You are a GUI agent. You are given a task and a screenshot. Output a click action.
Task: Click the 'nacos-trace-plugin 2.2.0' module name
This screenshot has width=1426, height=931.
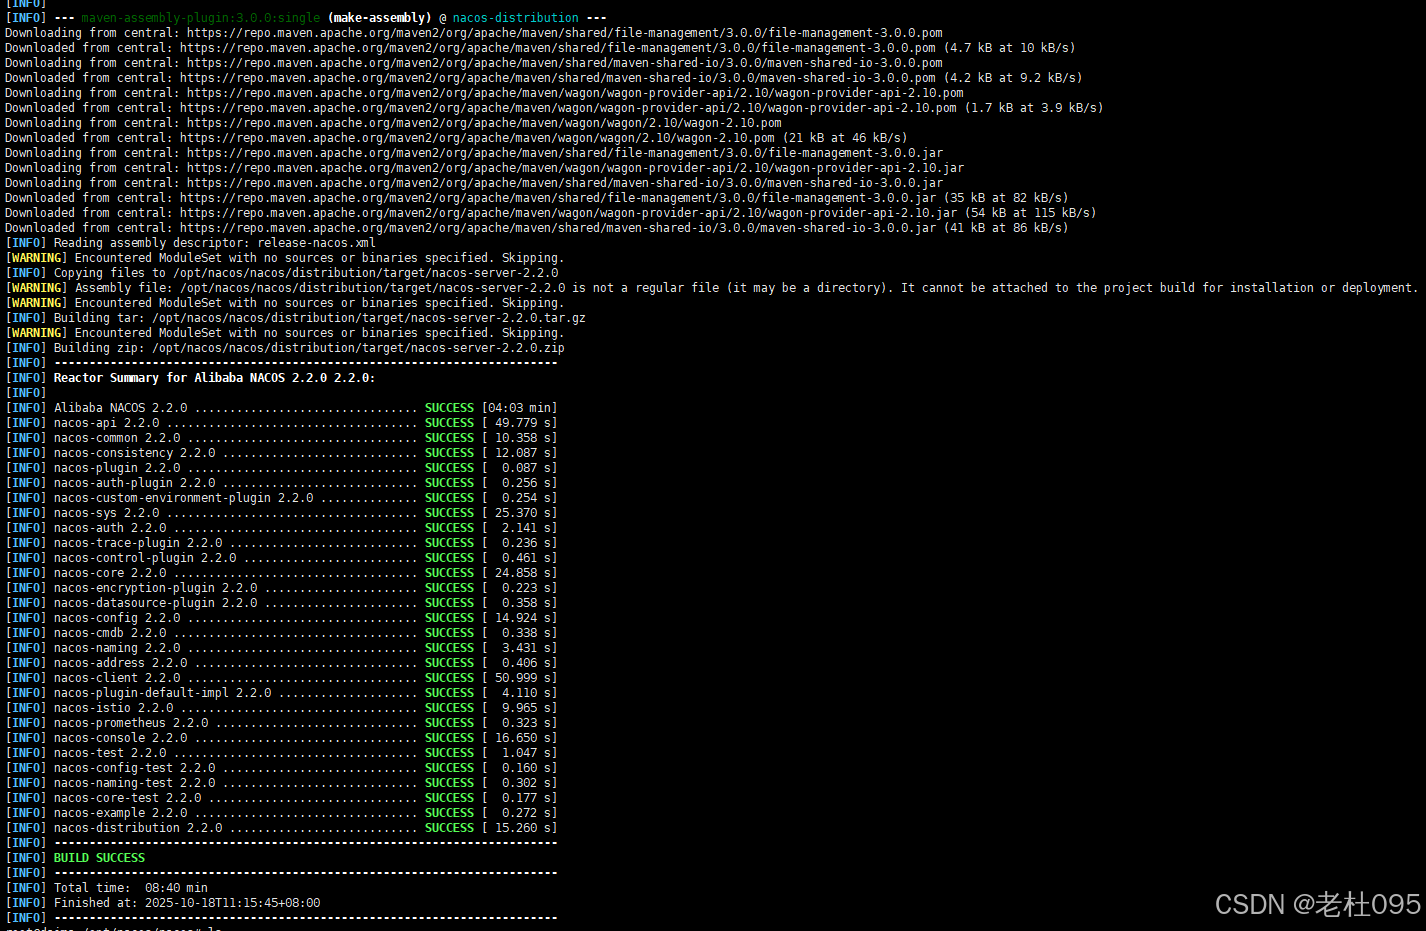pos(138,543)
